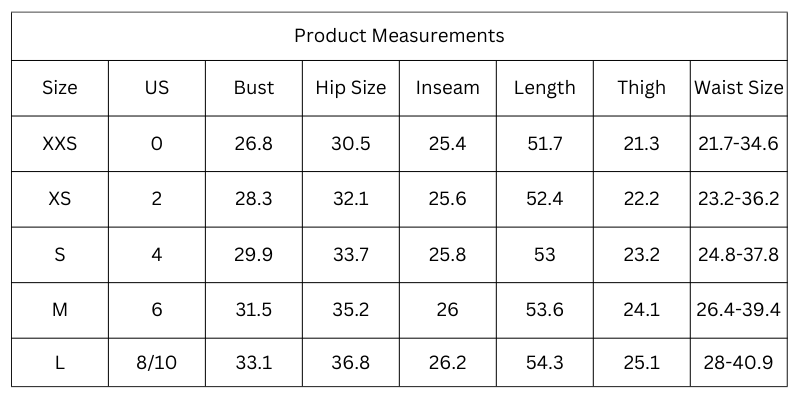This screenshot has height=400, width=800.
Task: Click the Length column header
Action: [x=545, y=88]
